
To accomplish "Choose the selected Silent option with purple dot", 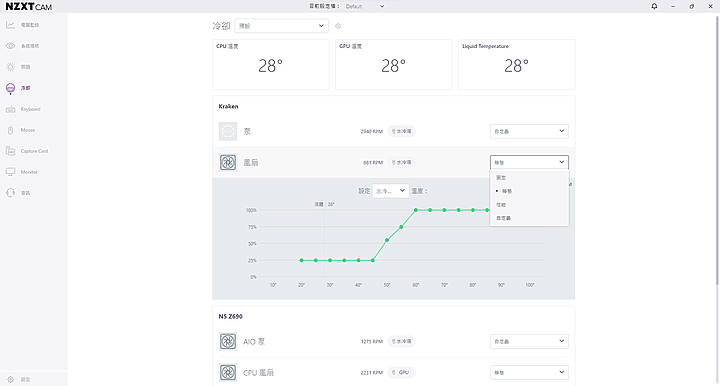I will tap(529, 191).
